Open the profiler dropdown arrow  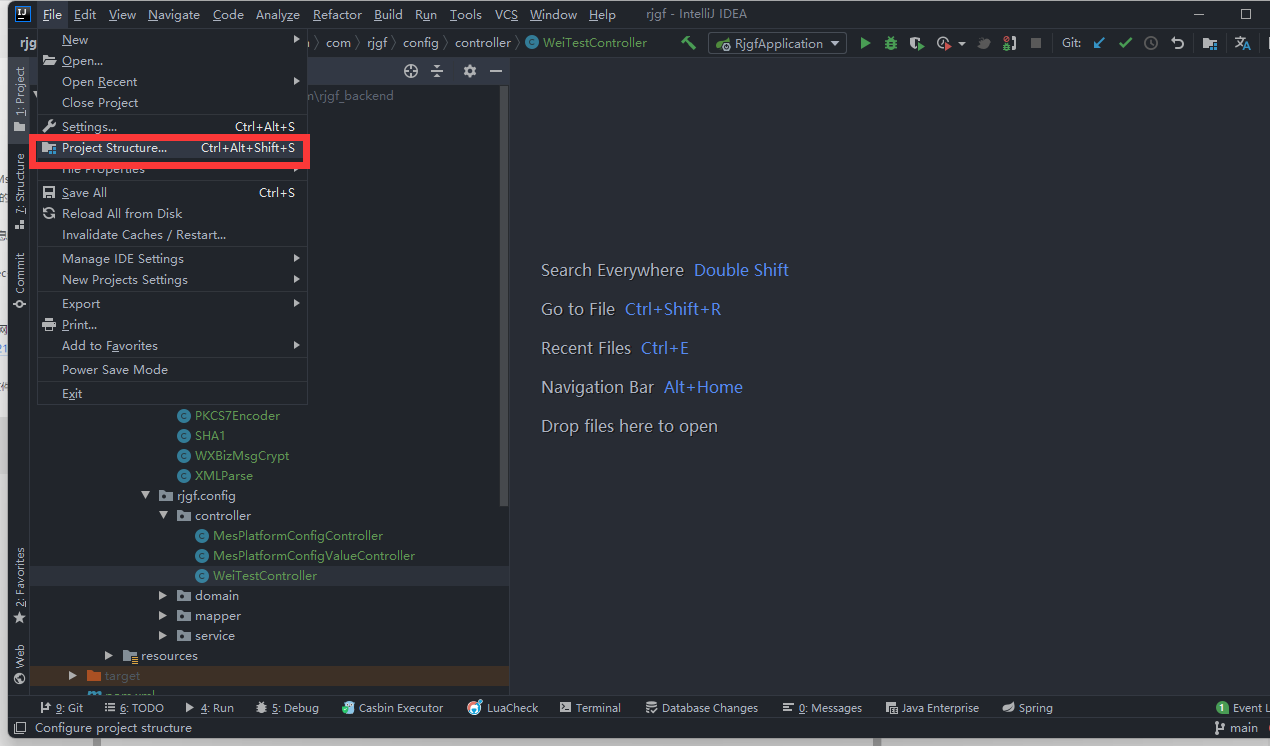[962, 44]
